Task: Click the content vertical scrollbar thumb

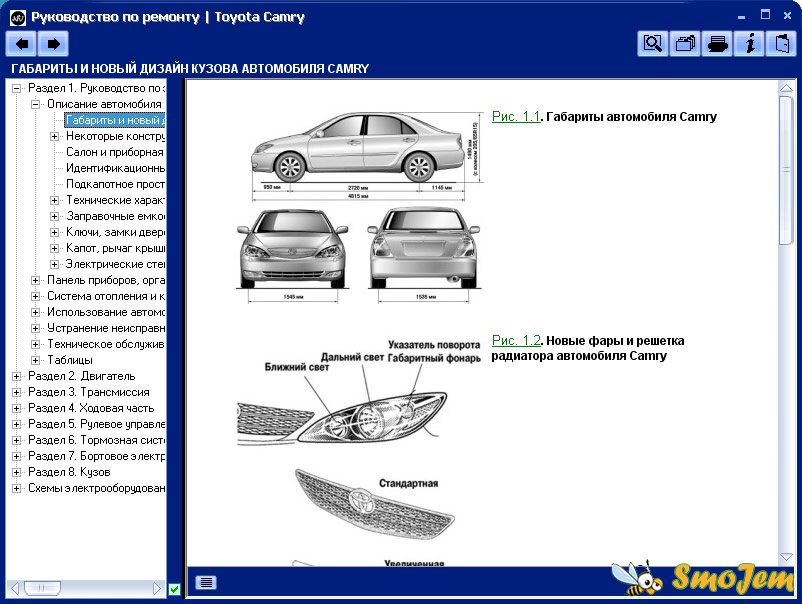Action: (786, 170)
